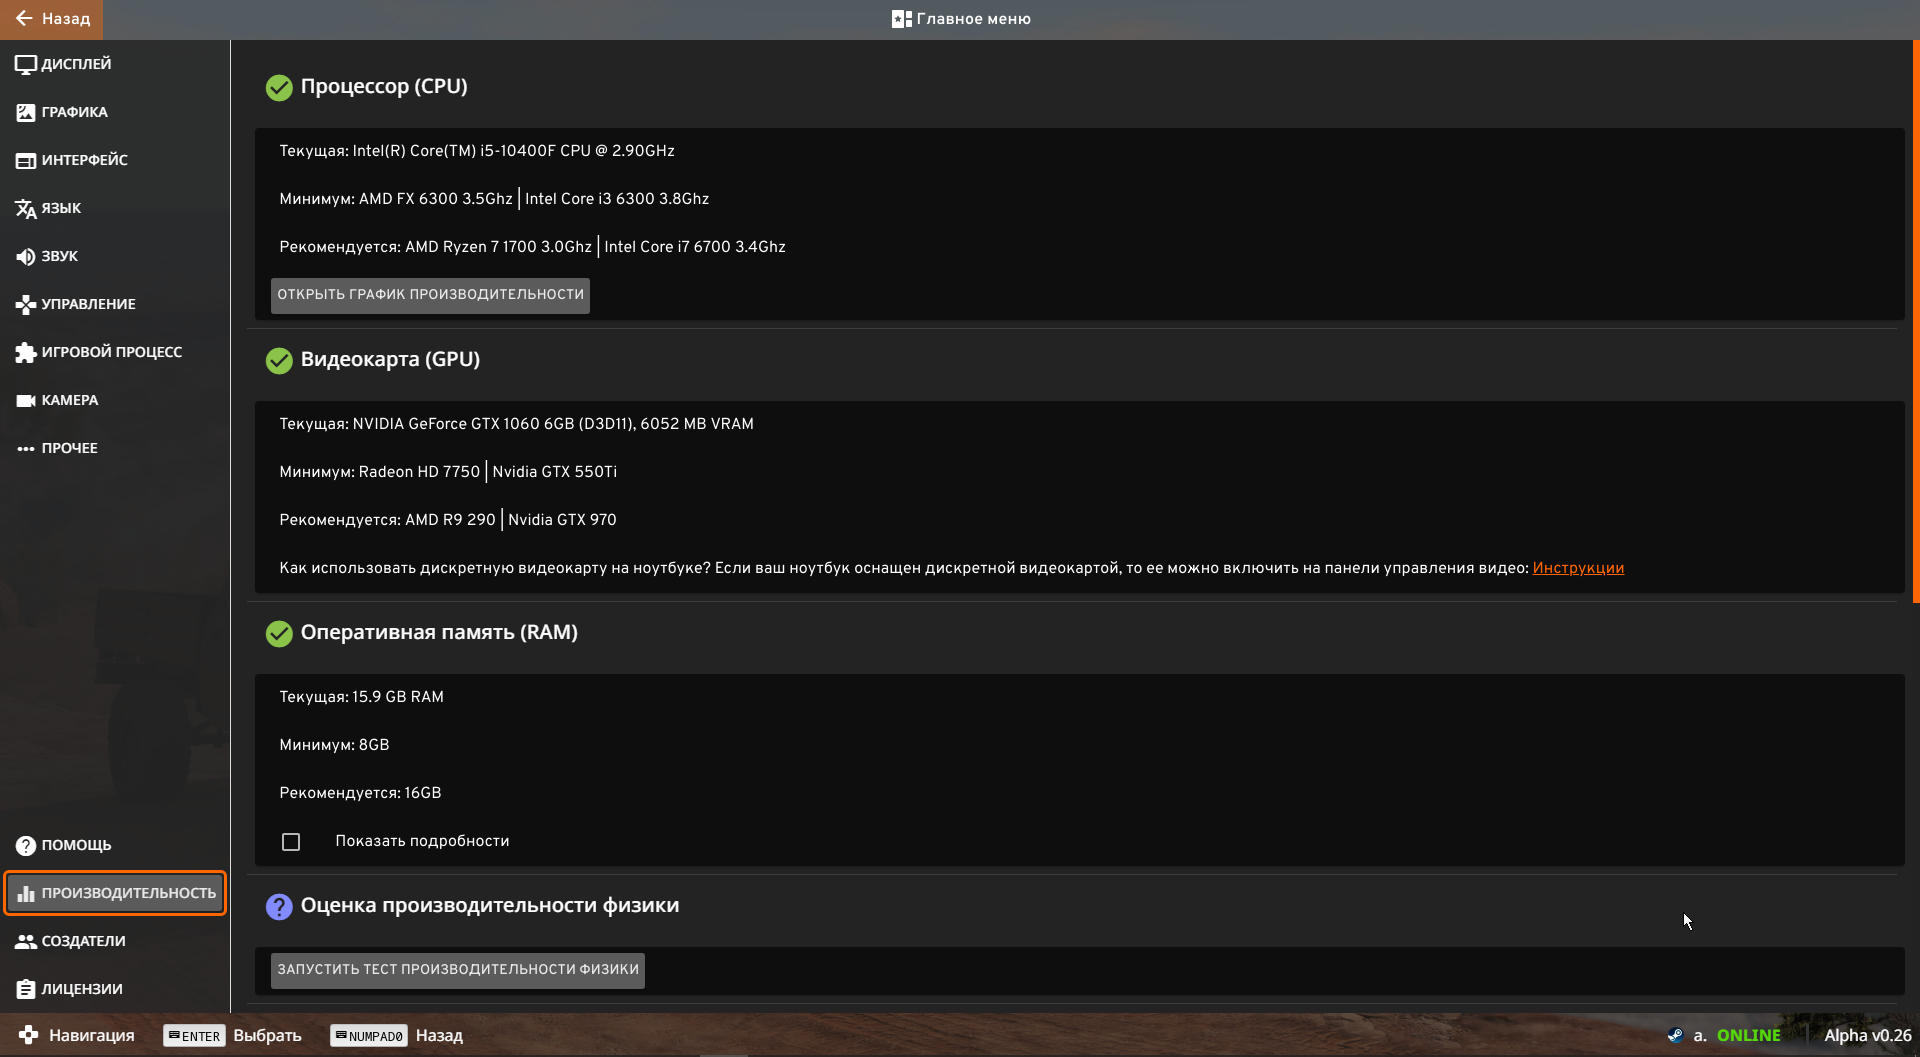Viewport: 1920px width, 1057px height.
Task: Switch to the ЗВУК settings
Action: 115,256
